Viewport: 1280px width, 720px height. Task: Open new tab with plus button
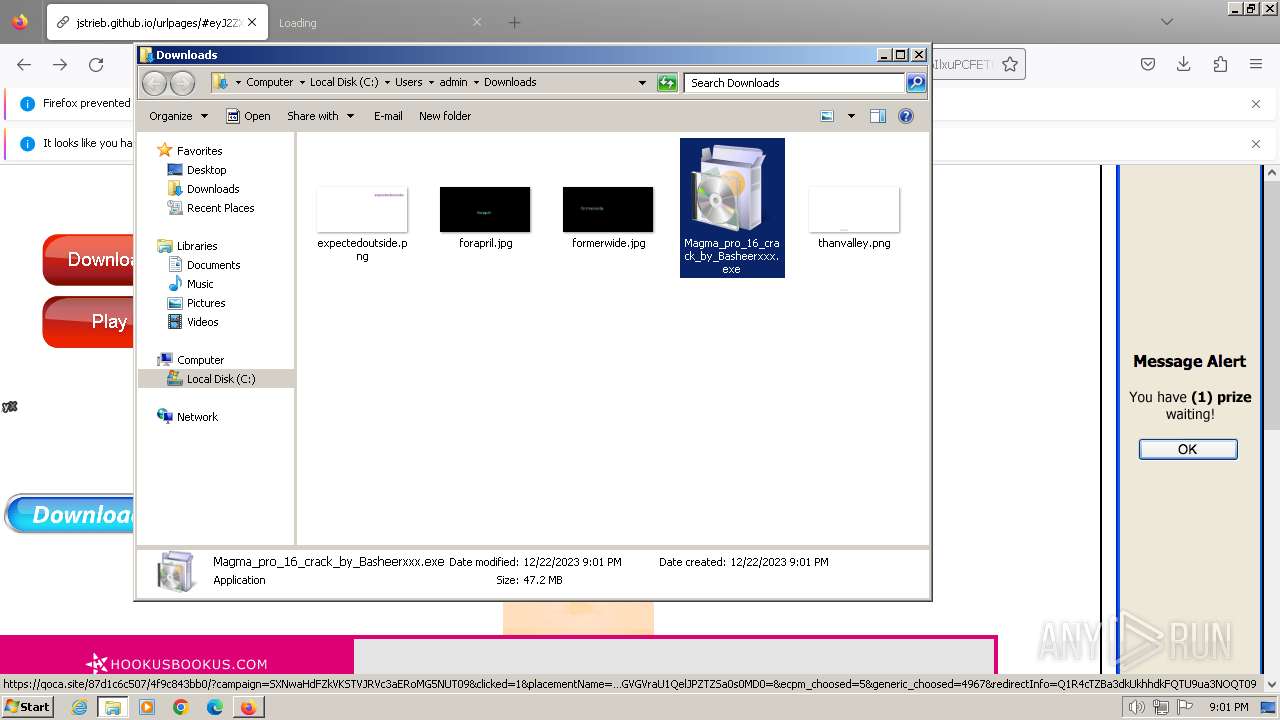514,22
